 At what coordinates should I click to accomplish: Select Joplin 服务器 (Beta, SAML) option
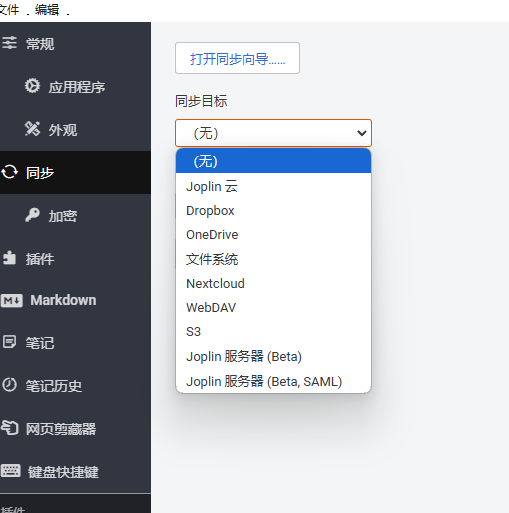tap(273, 381)
